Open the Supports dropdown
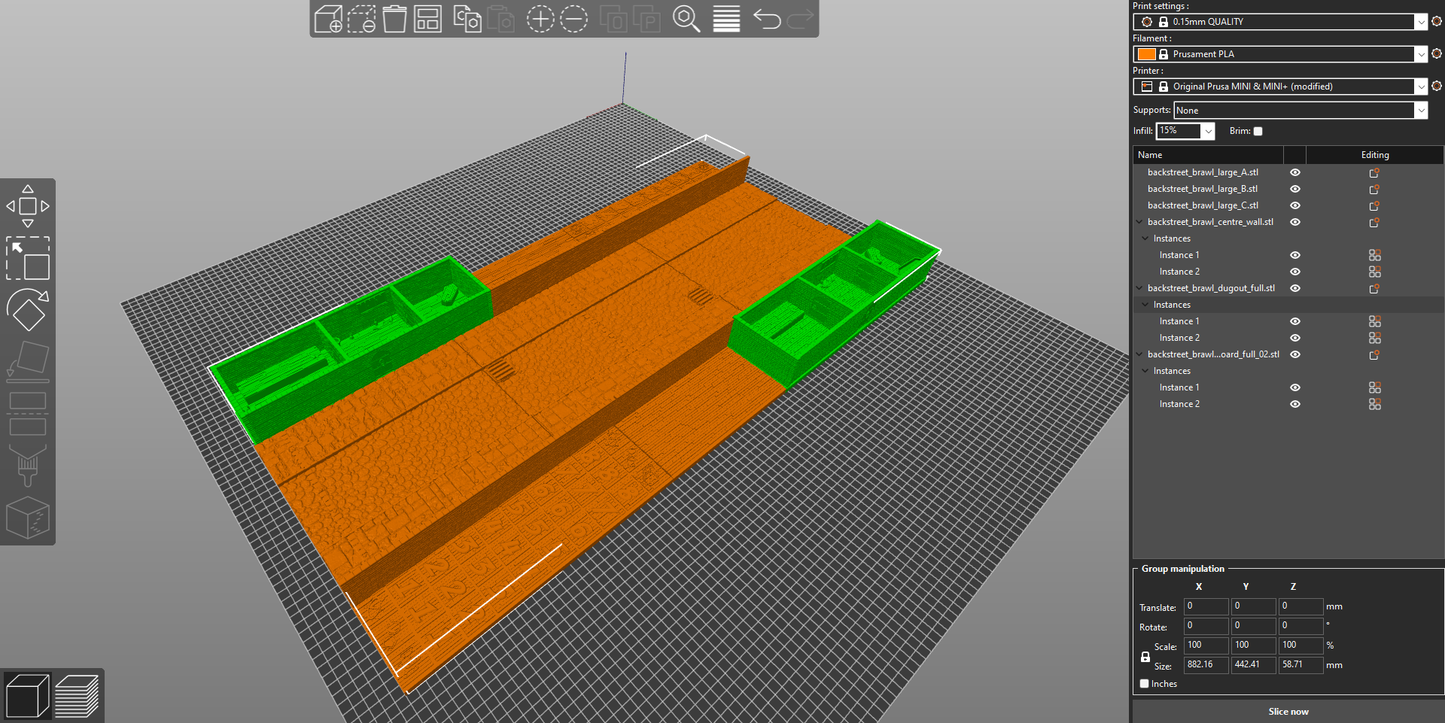Screen dimensions: 1445x723 coord(1300,111)
